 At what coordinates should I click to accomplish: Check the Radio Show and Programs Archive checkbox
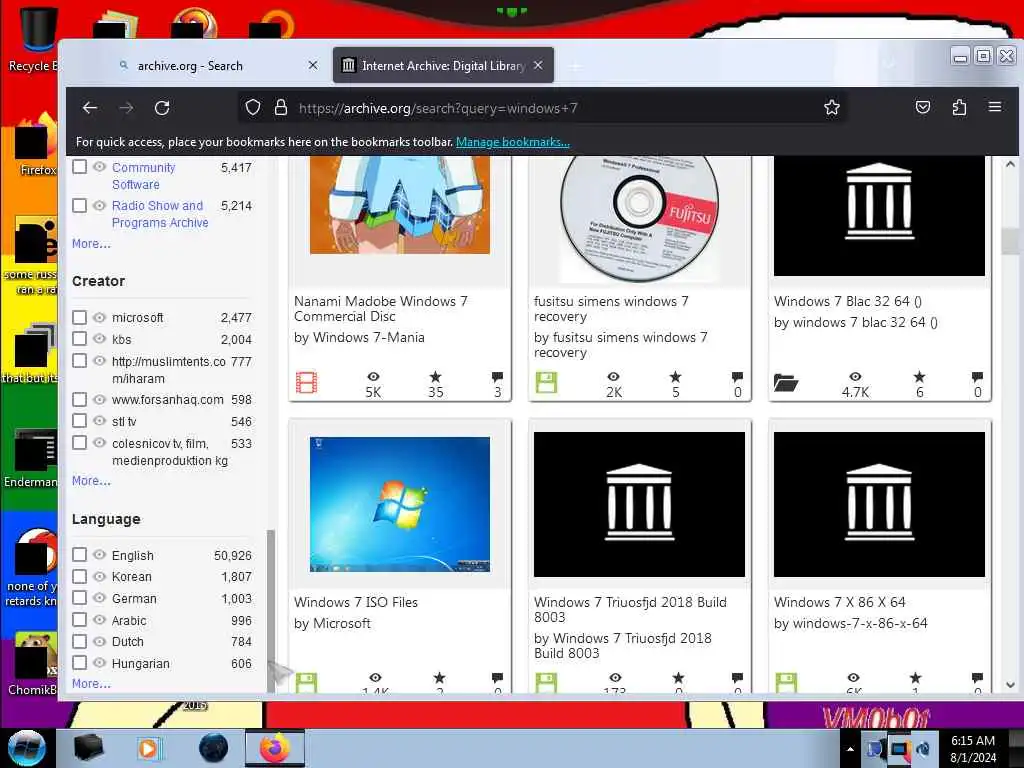point(80,206)
